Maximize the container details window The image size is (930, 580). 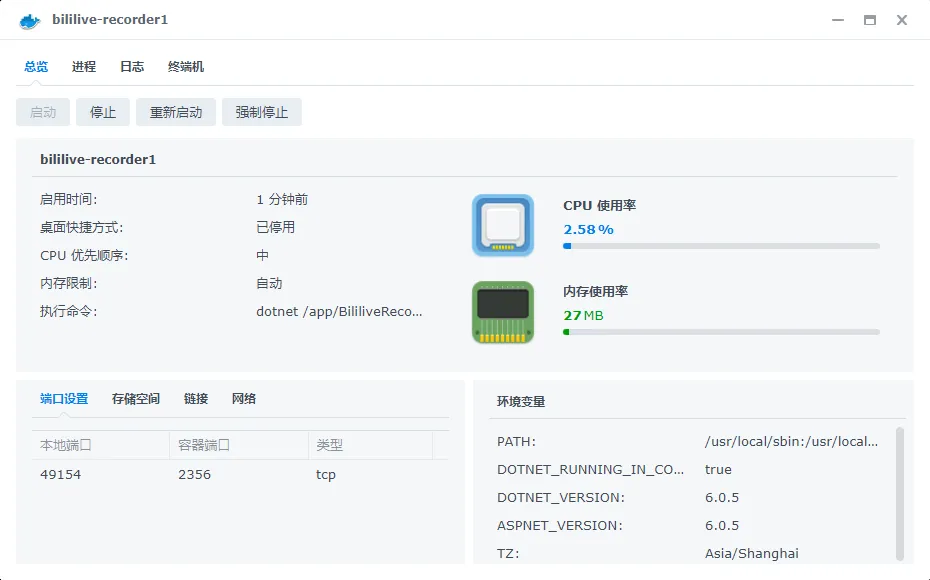pos(869,20)
